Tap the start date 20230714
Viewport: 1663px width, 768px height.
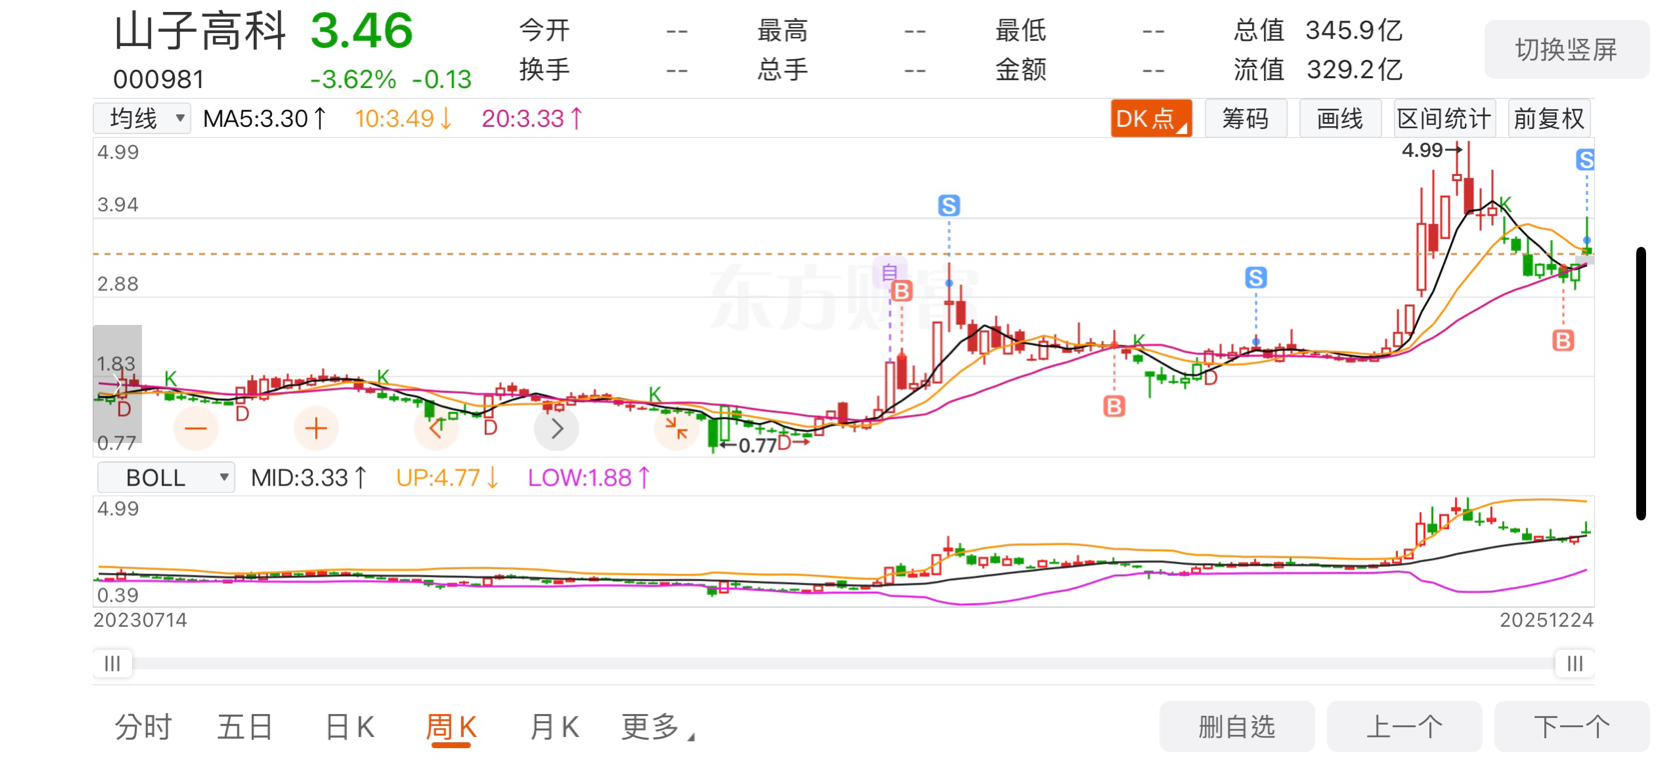141,620
